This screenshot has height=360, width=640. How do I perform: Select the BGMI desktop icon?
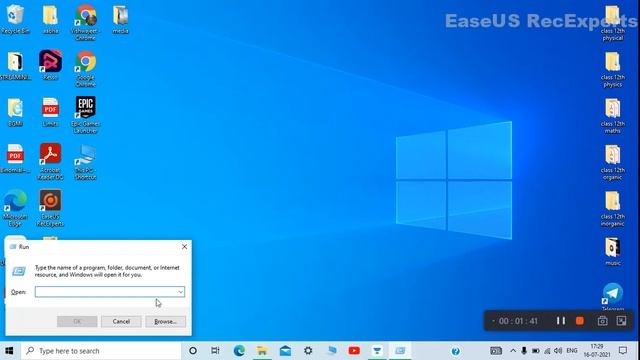point(15,112)
